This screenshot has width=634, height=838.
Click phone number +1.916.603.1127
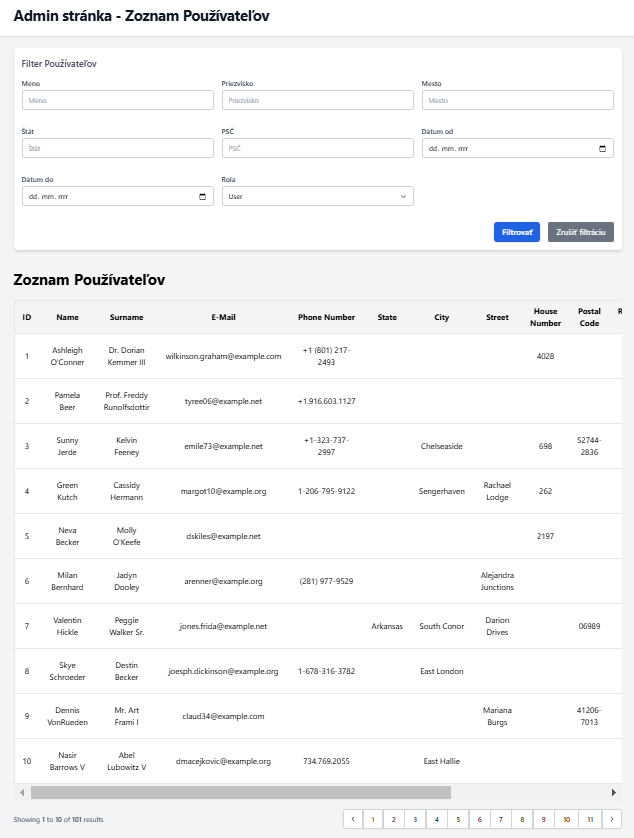(327, 401)
